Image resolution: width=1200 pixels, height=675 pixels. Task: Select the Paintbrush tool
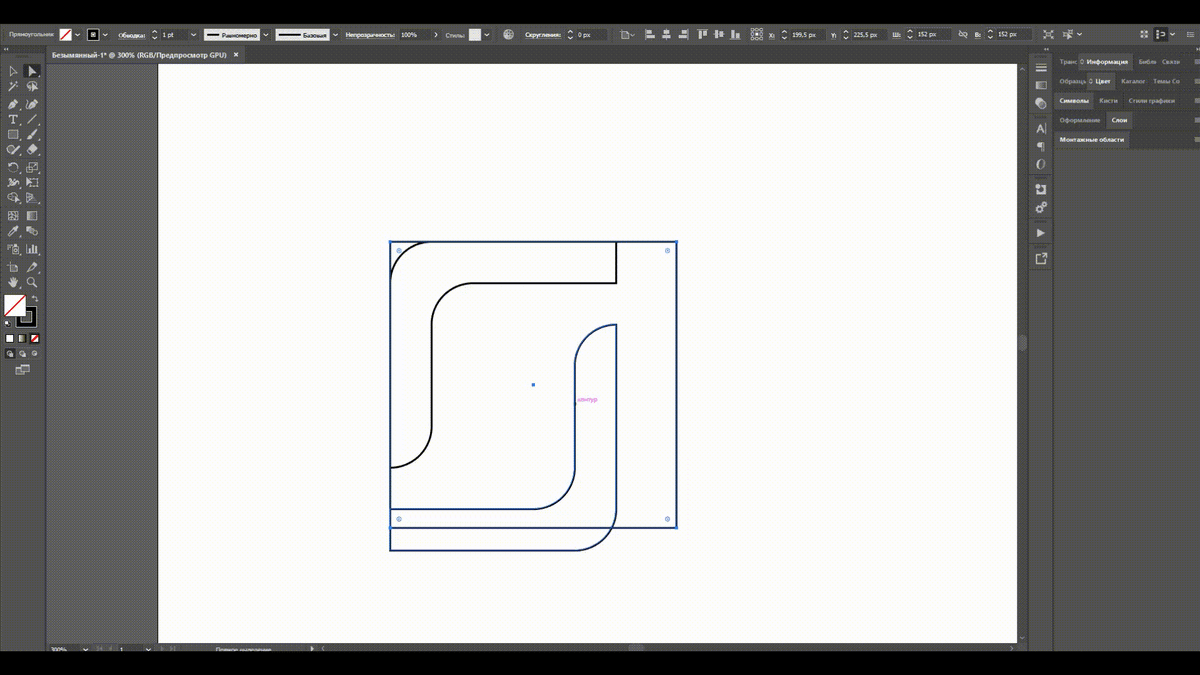(x=32, y=134)
